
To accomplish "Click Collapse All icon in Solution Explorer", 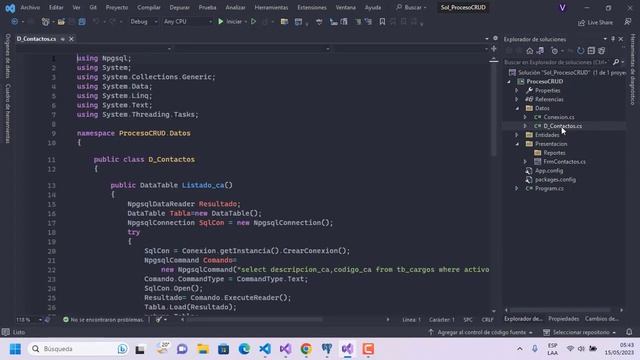I will (591, 51).
